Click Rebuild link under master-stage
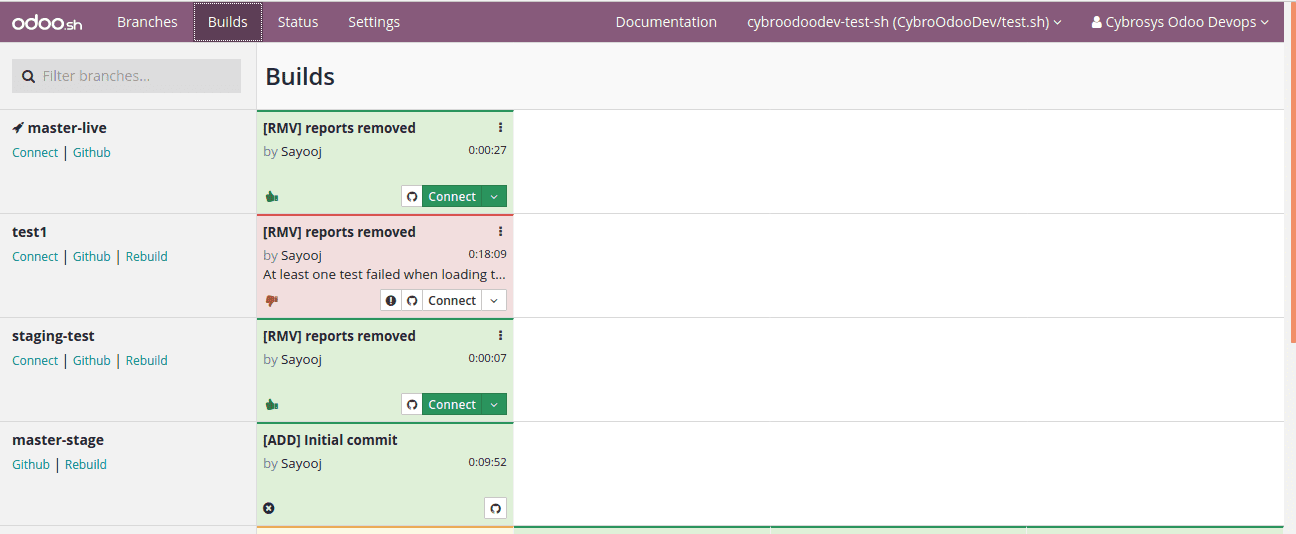Screen dimensions: 1296x534 pyautogui.click(x=86, y=465)
